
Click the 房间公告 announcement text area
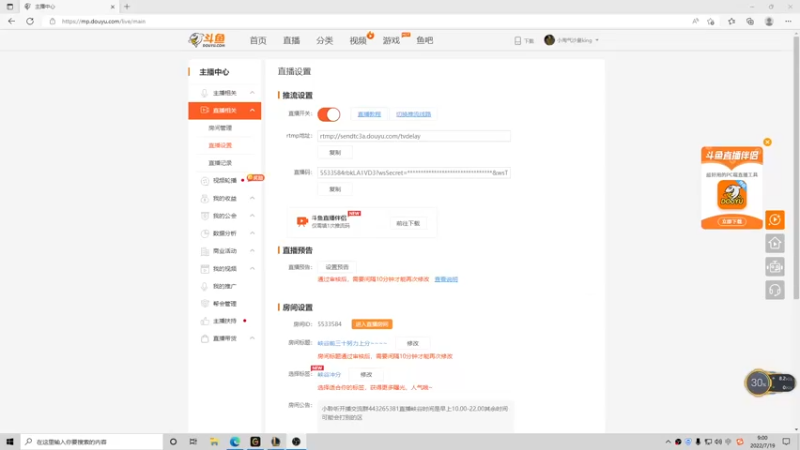pyautogui.click(x=415, y=416)
